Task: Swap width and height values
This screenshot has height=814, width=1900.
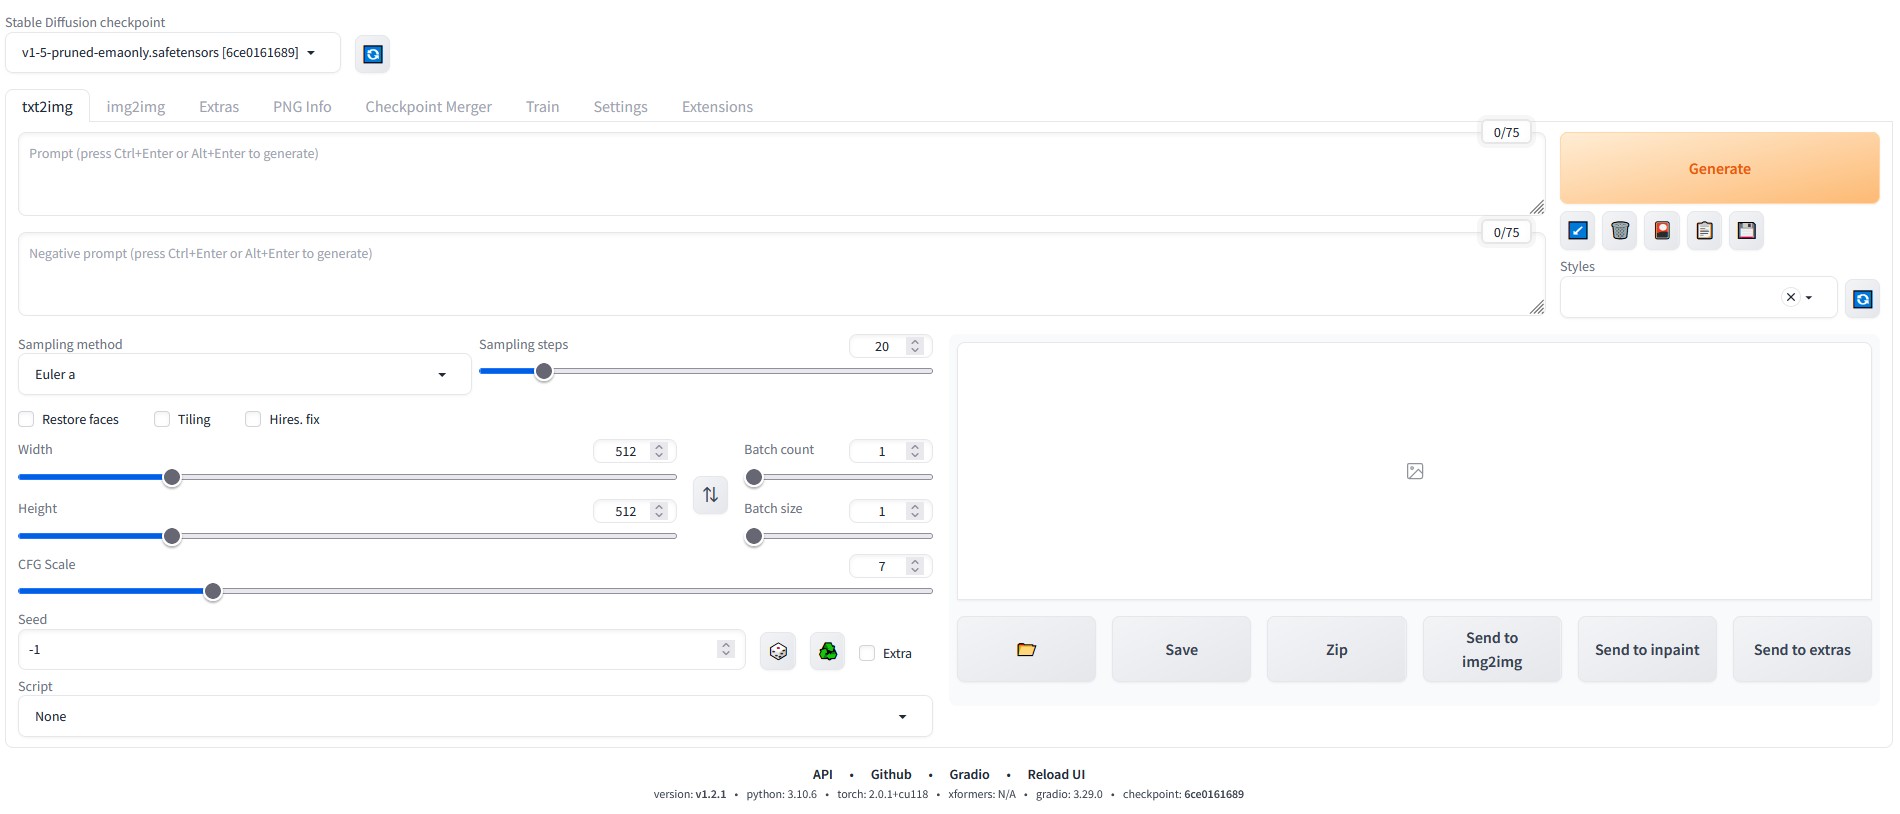Action: click(x=710, y=495)
